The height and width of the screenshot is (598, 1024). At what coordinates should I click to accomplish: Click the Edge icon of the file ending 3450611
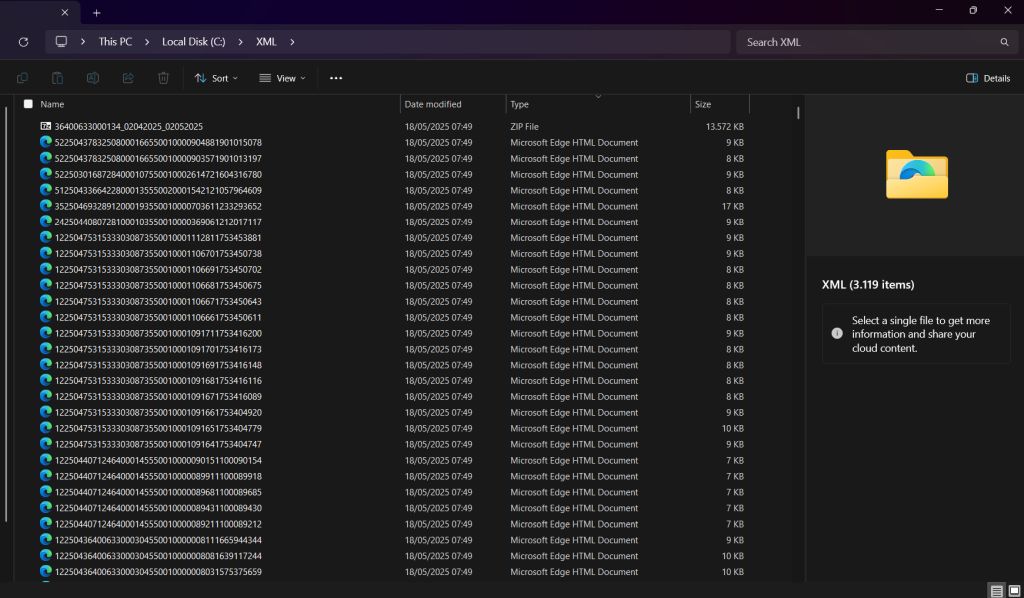[x=46, y=317]
